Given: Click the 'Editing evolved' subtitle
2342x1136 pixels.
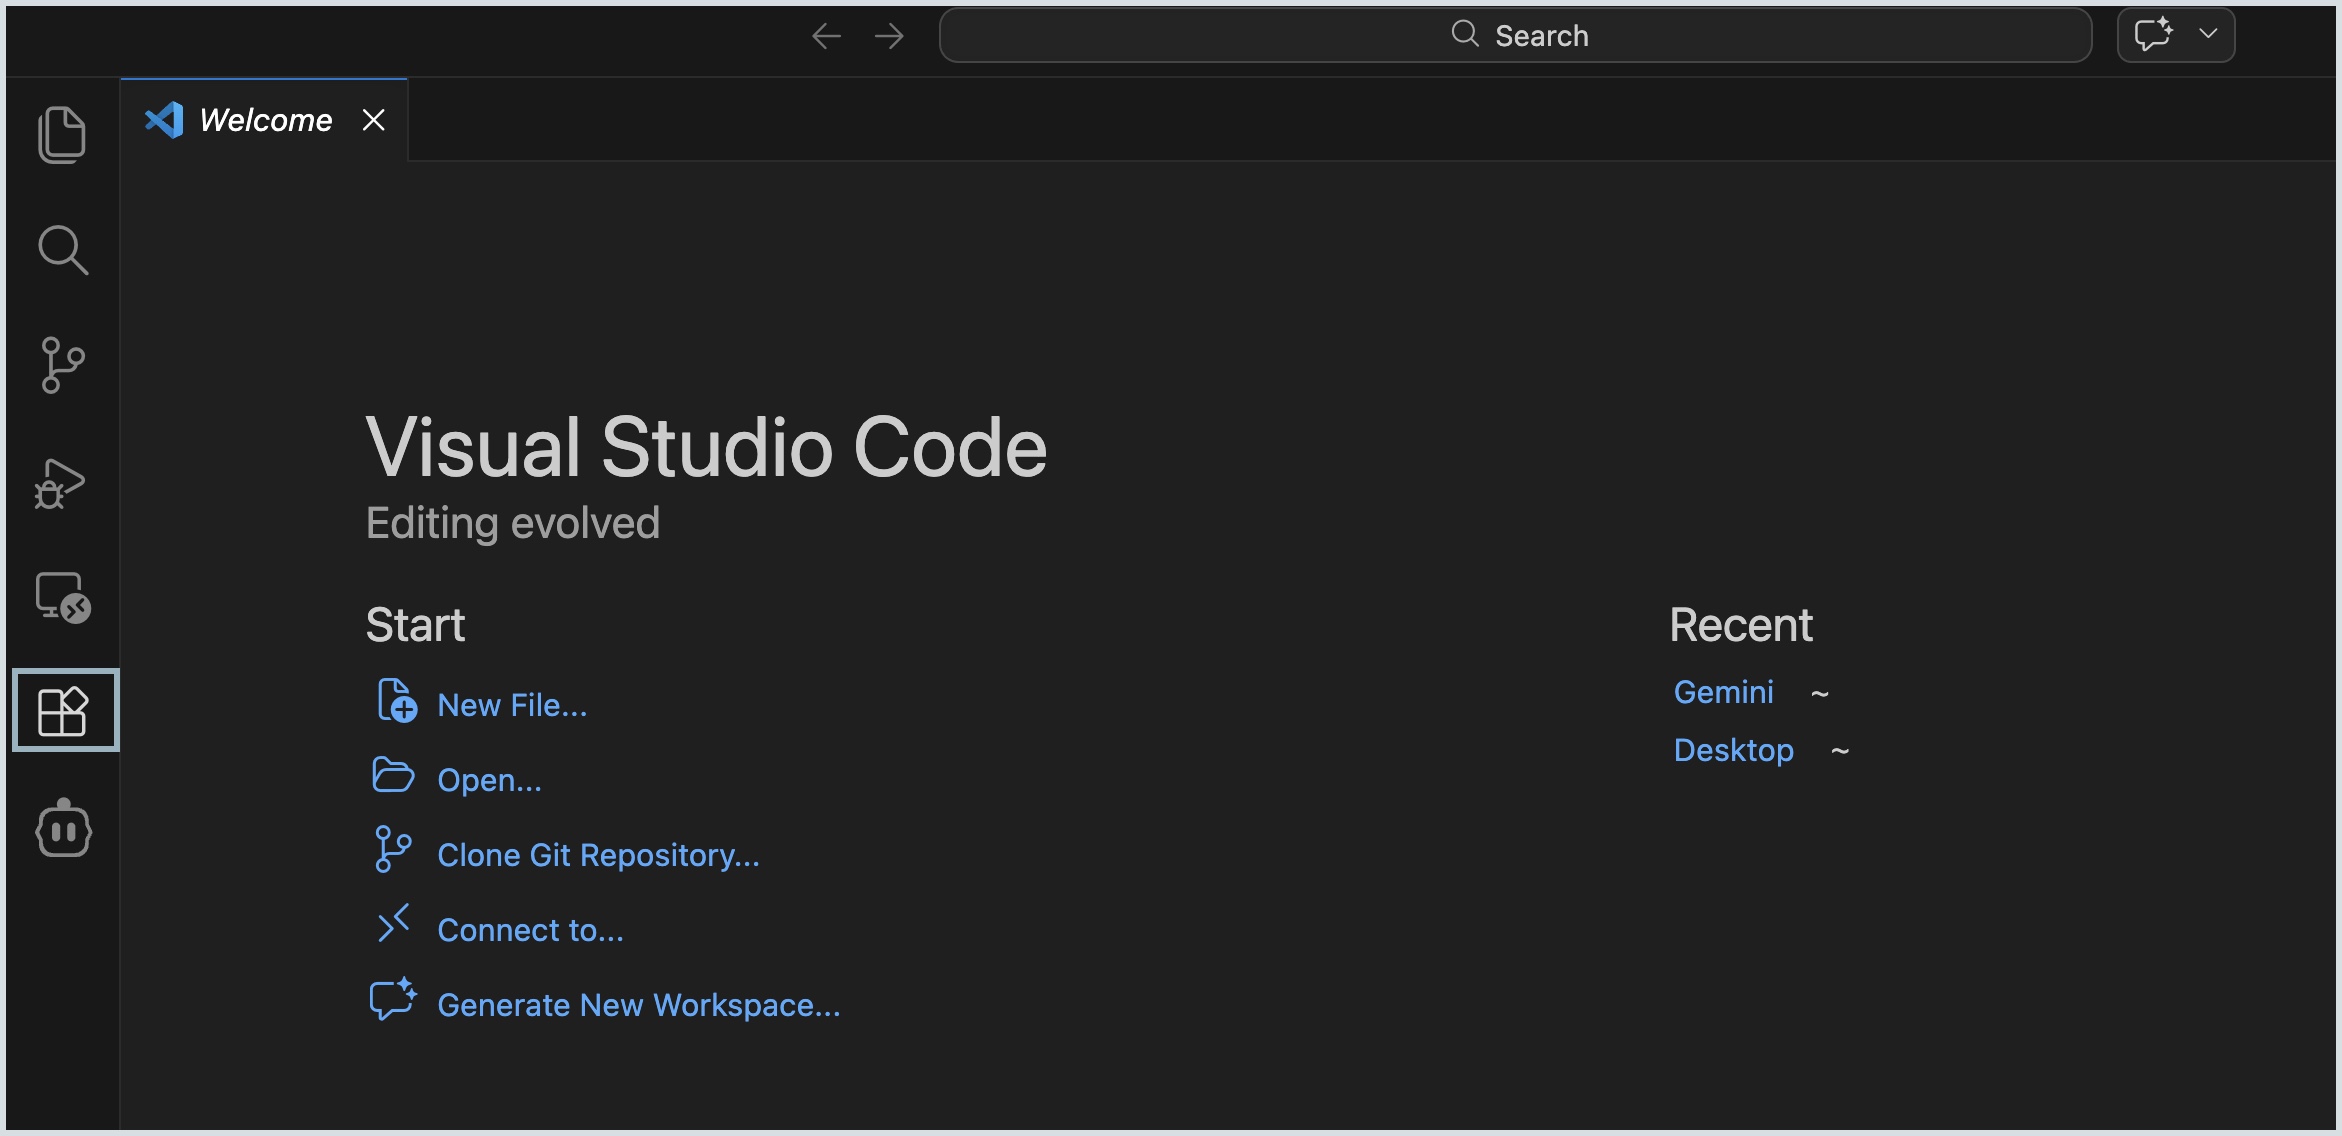Looking at the screenshot, I should [x=513, y=523].
